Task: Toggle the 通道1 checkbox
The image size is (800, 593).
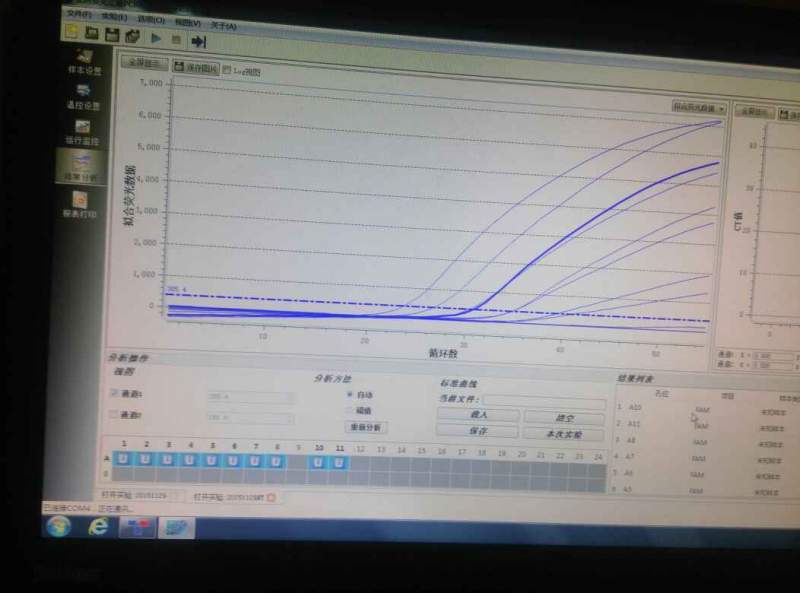Action: coord(114,392)
